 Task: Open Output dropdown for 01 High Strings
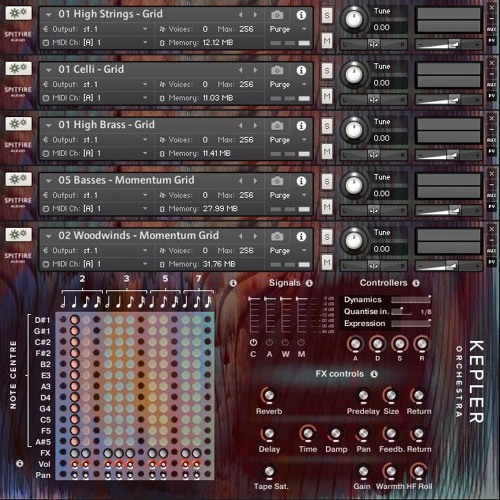(145, 29)
